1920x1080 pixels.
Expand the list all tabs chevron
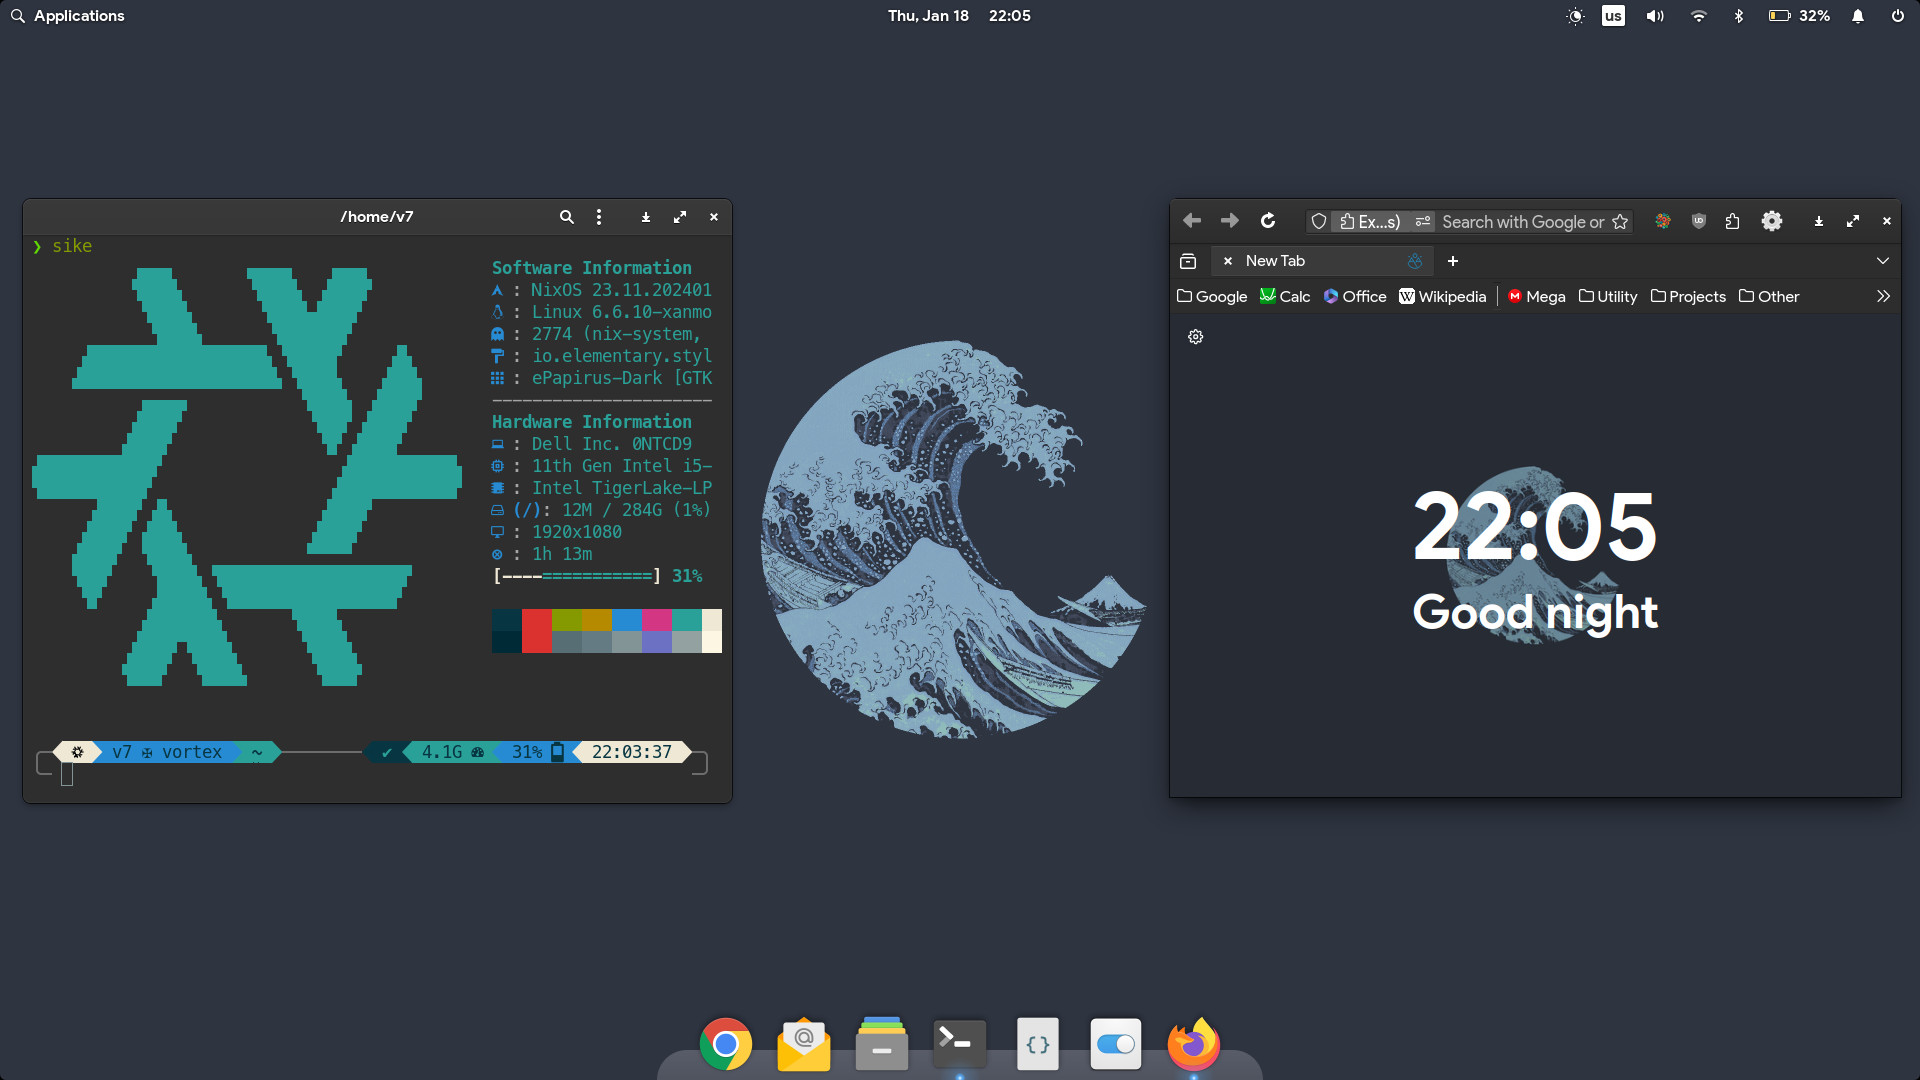click(1883, 261)
